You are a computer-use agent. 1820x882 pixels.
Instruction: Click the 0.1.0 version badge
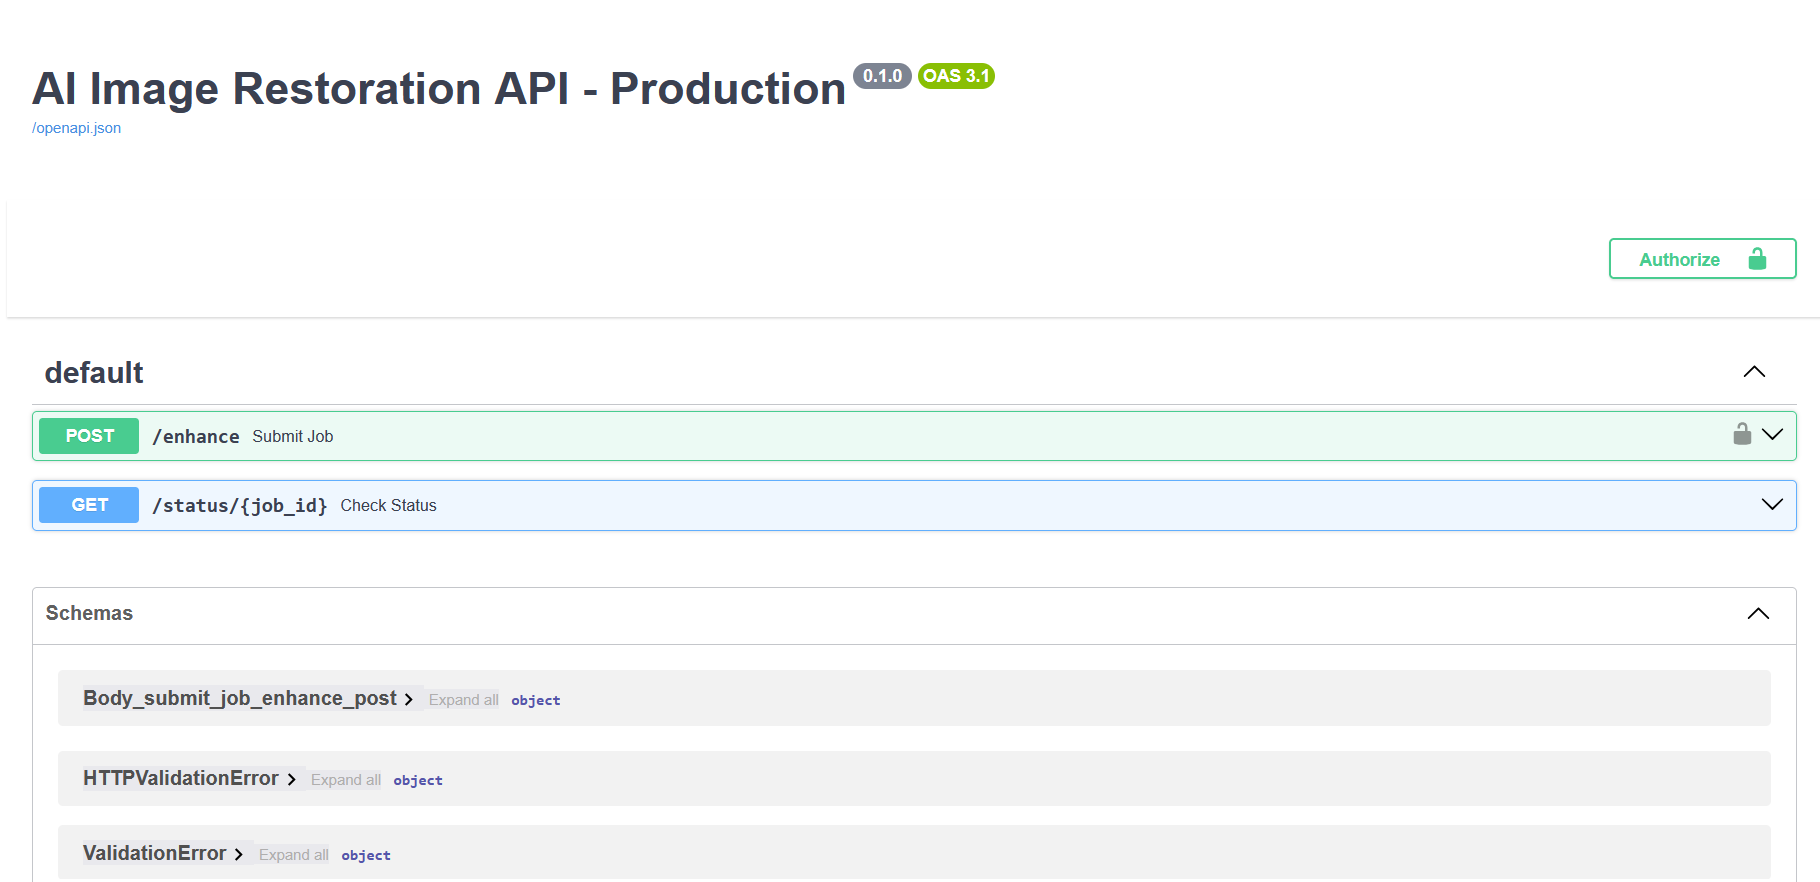[882, 76]
